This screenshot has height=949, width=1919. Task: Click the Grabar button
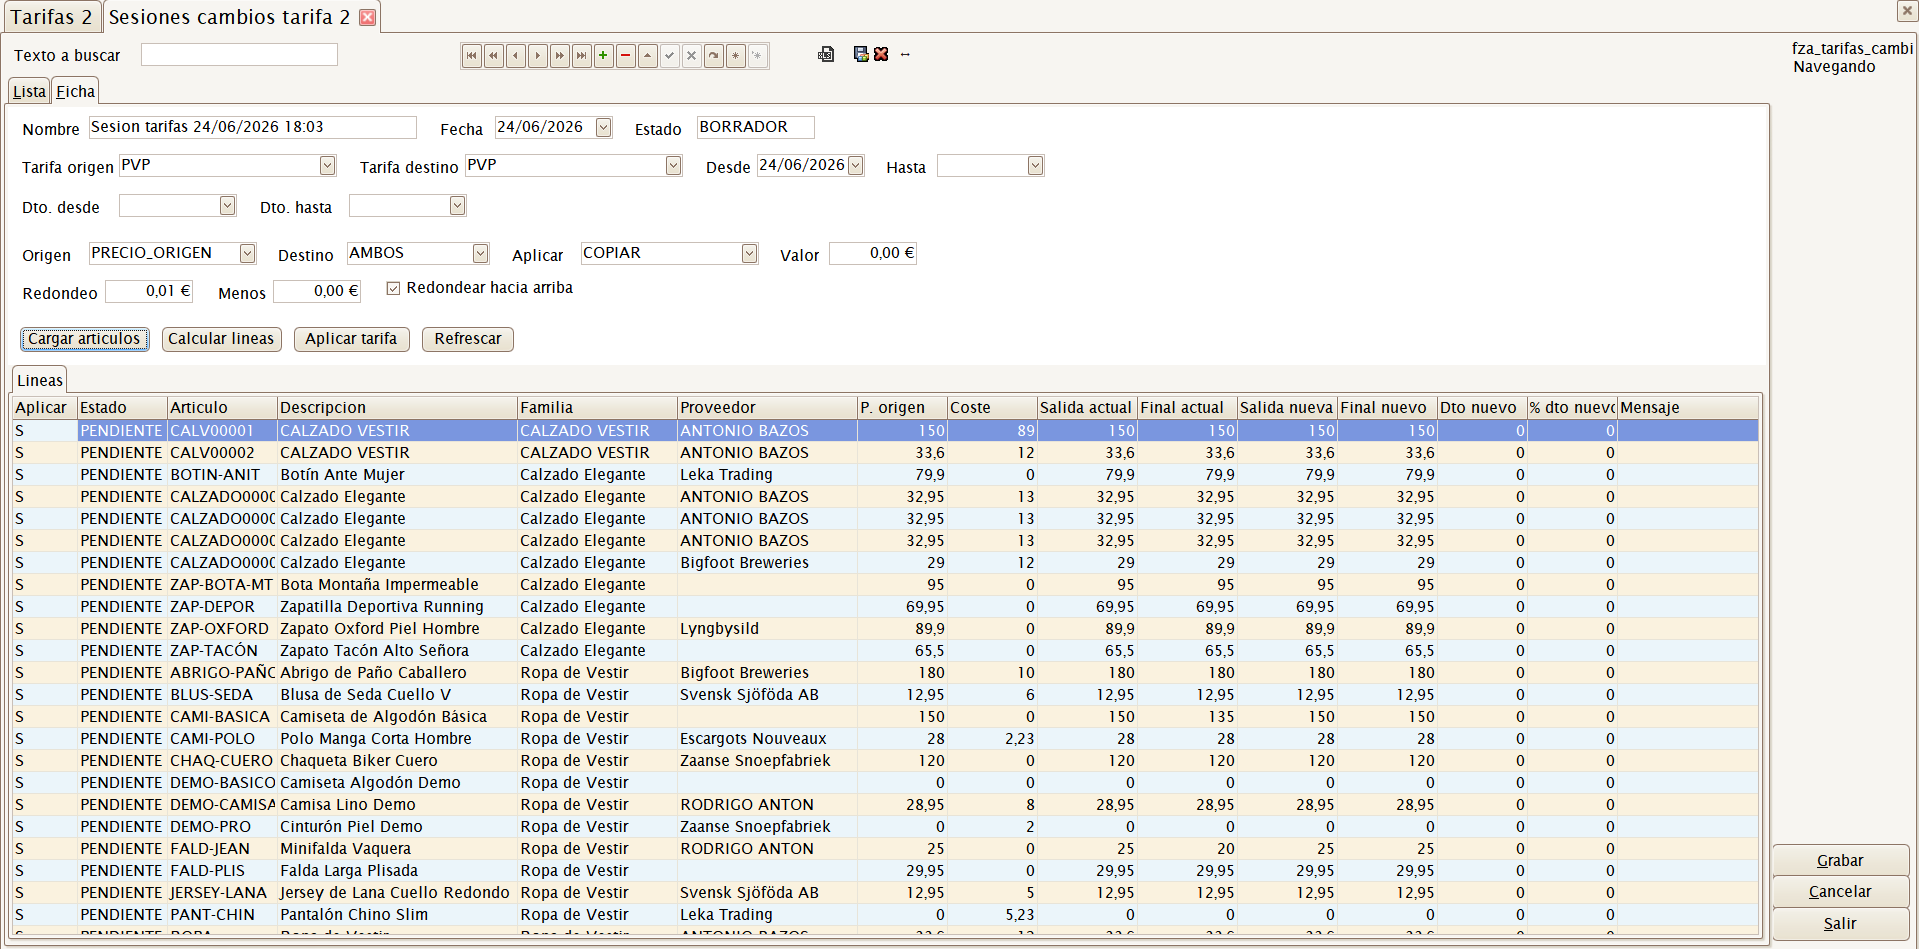1840,861
